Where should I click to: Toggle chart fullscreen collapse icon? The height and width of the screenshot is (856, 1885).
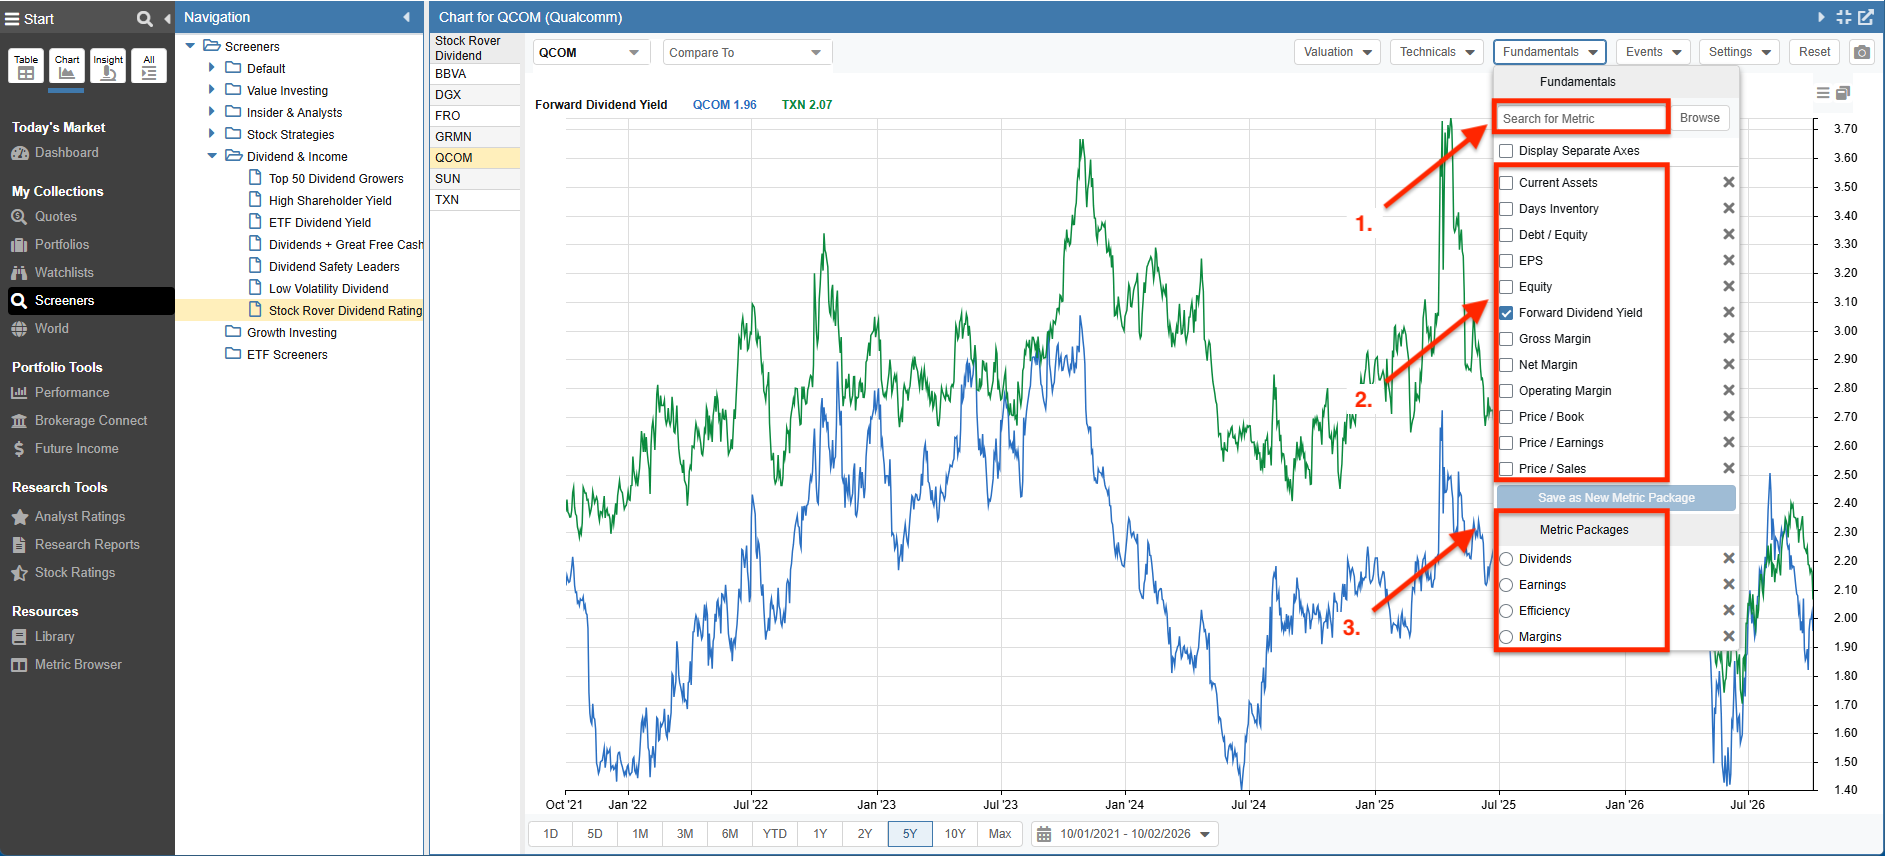click(x=1844, y=17)
